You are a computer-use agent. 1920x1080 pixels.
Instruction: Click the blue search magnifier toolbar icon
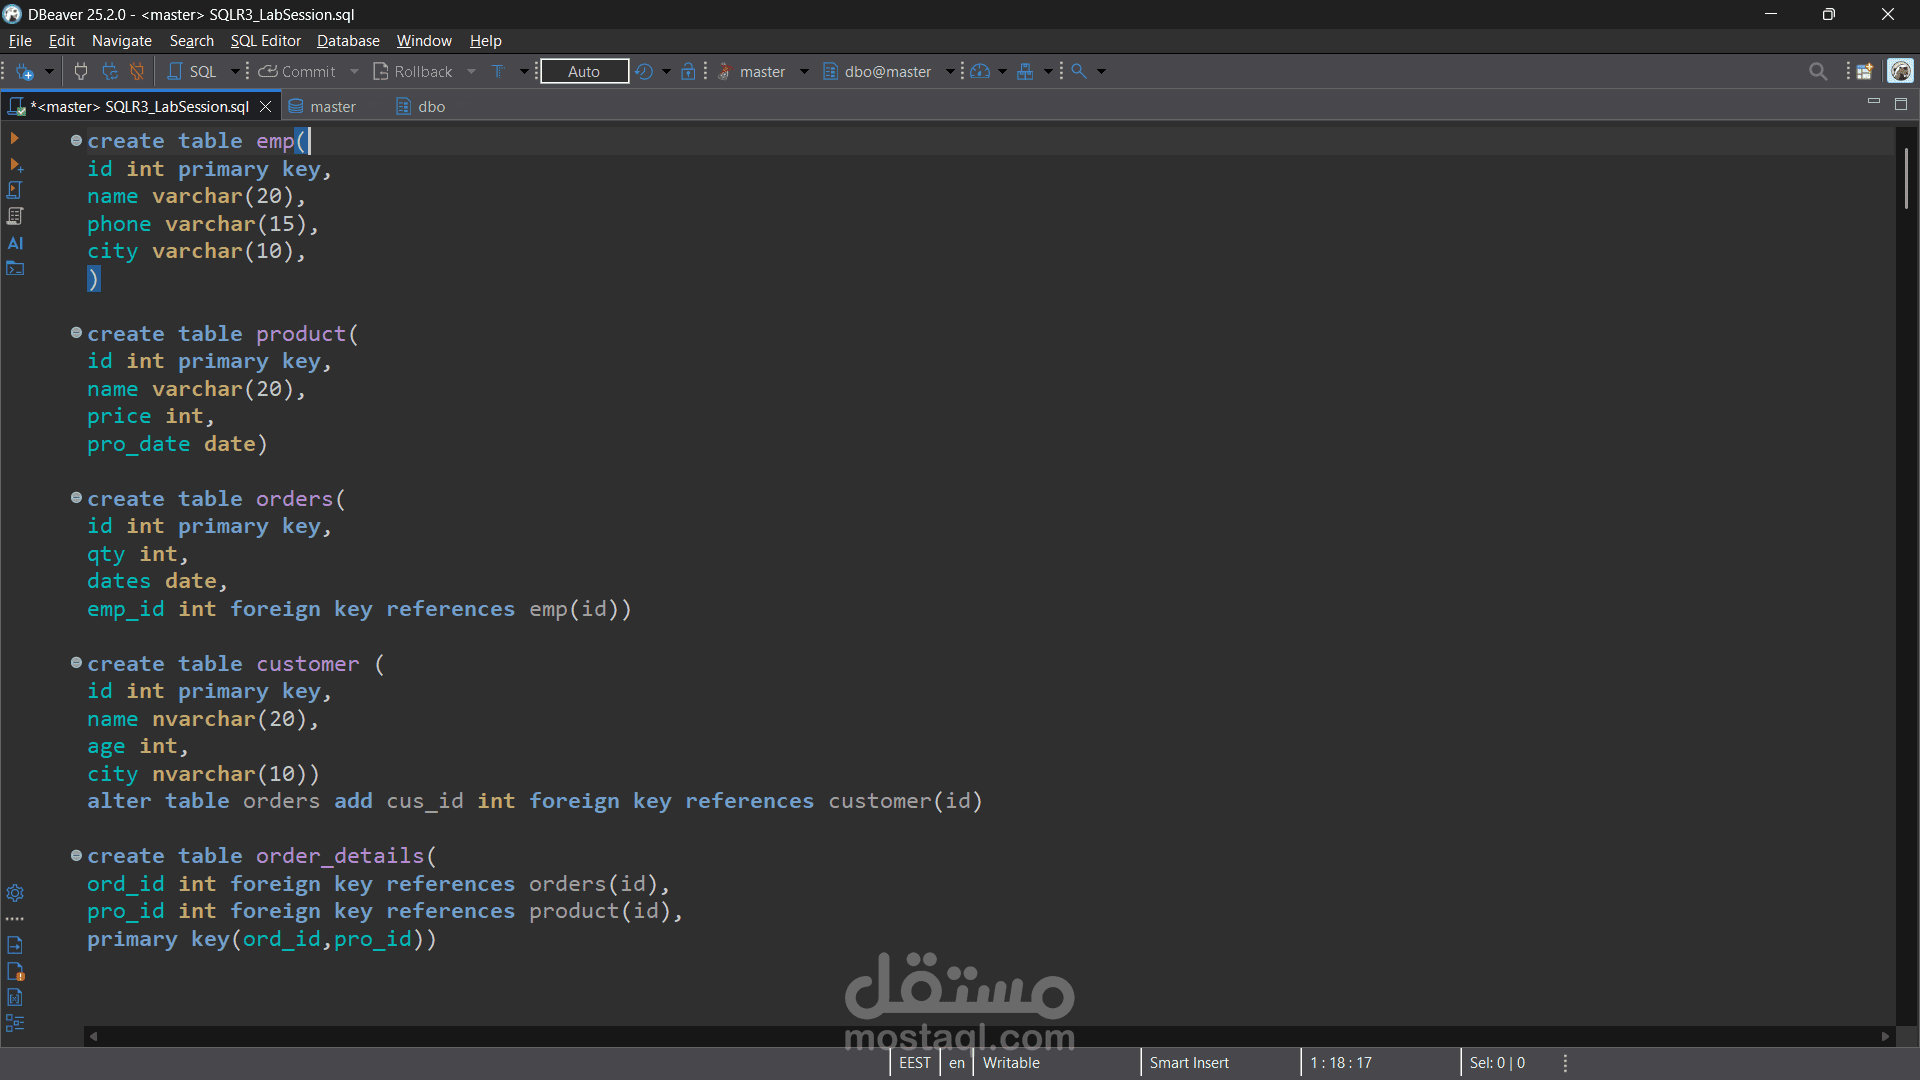click(1079, 72)
